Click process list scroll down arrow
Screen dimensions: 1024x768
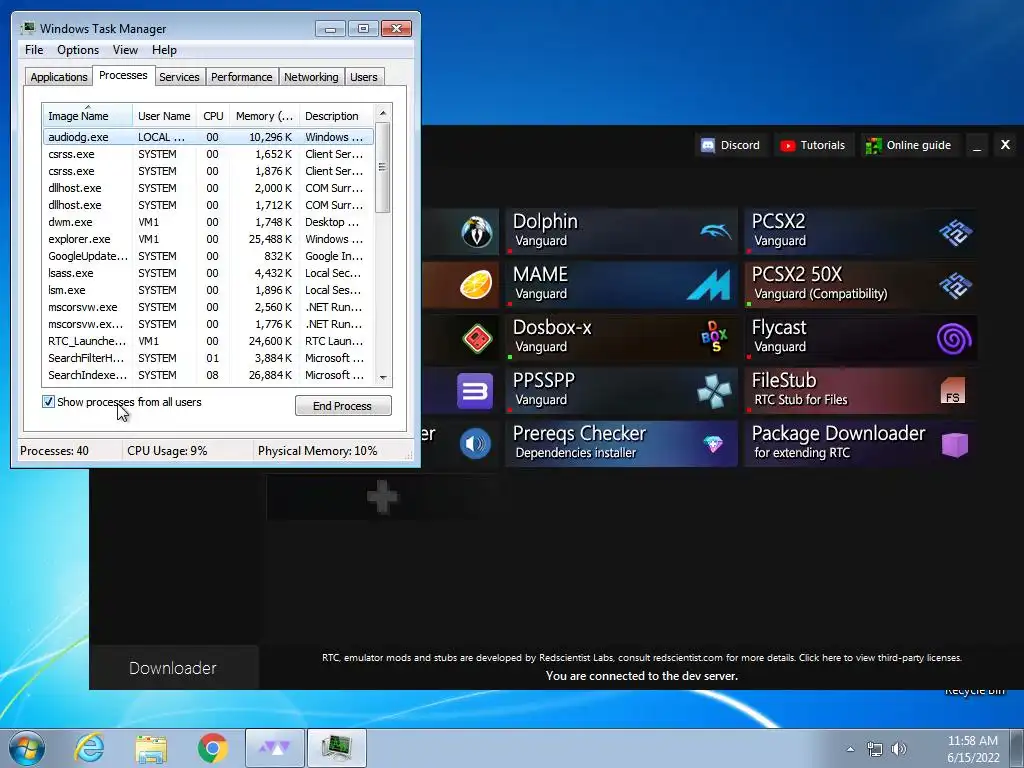click(383, 377)
